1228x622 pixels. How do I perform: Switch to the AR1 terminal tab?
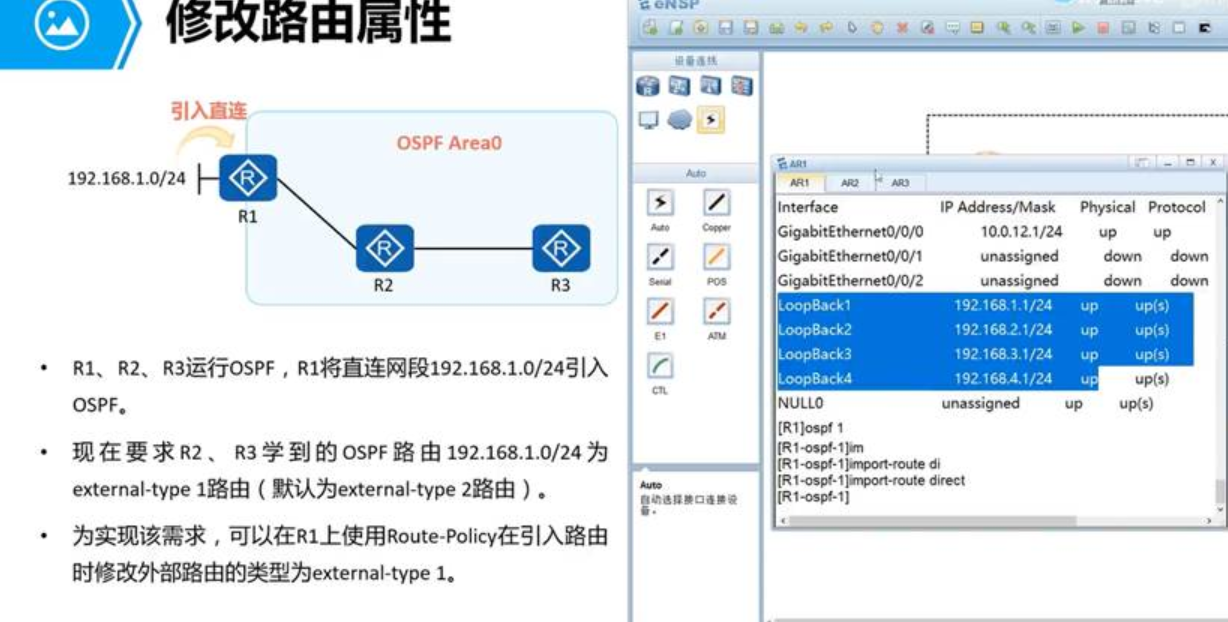coord(800,183)
